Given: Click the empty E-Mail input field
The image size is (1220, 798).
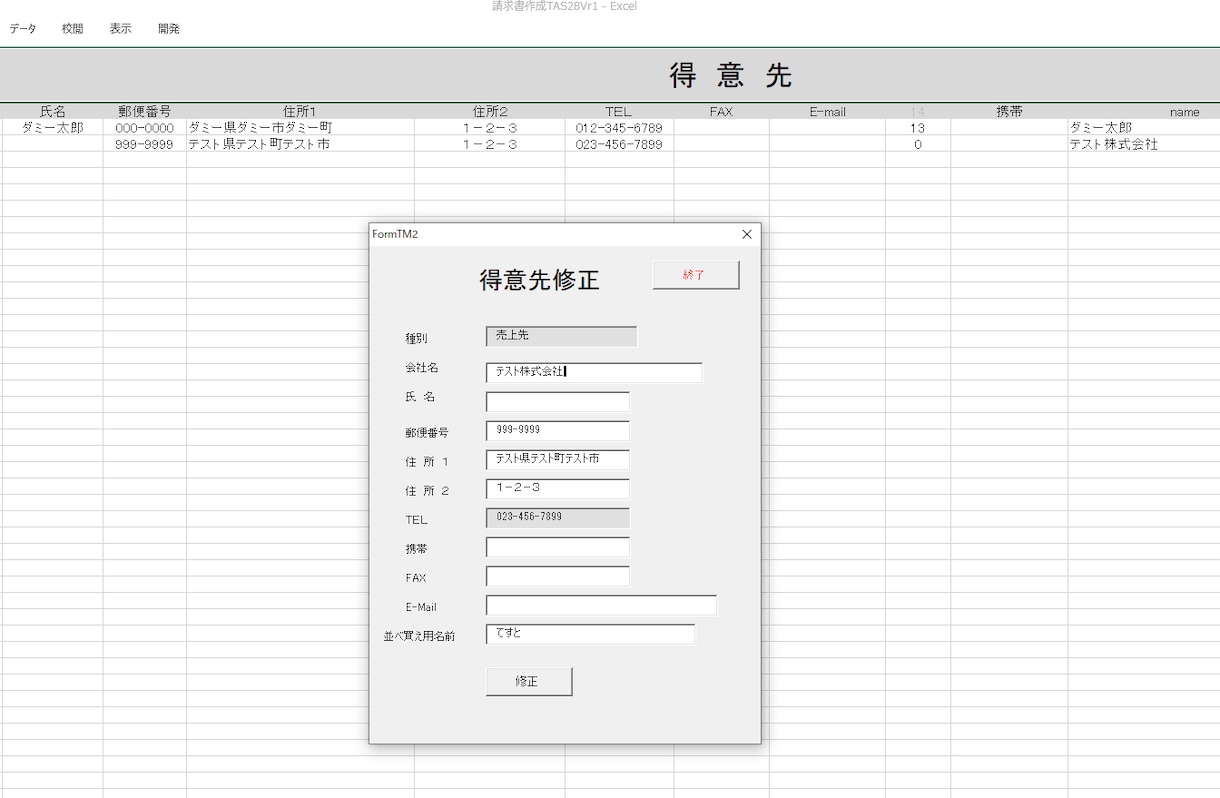Looking at the screenshot, I should pos(601,605).
